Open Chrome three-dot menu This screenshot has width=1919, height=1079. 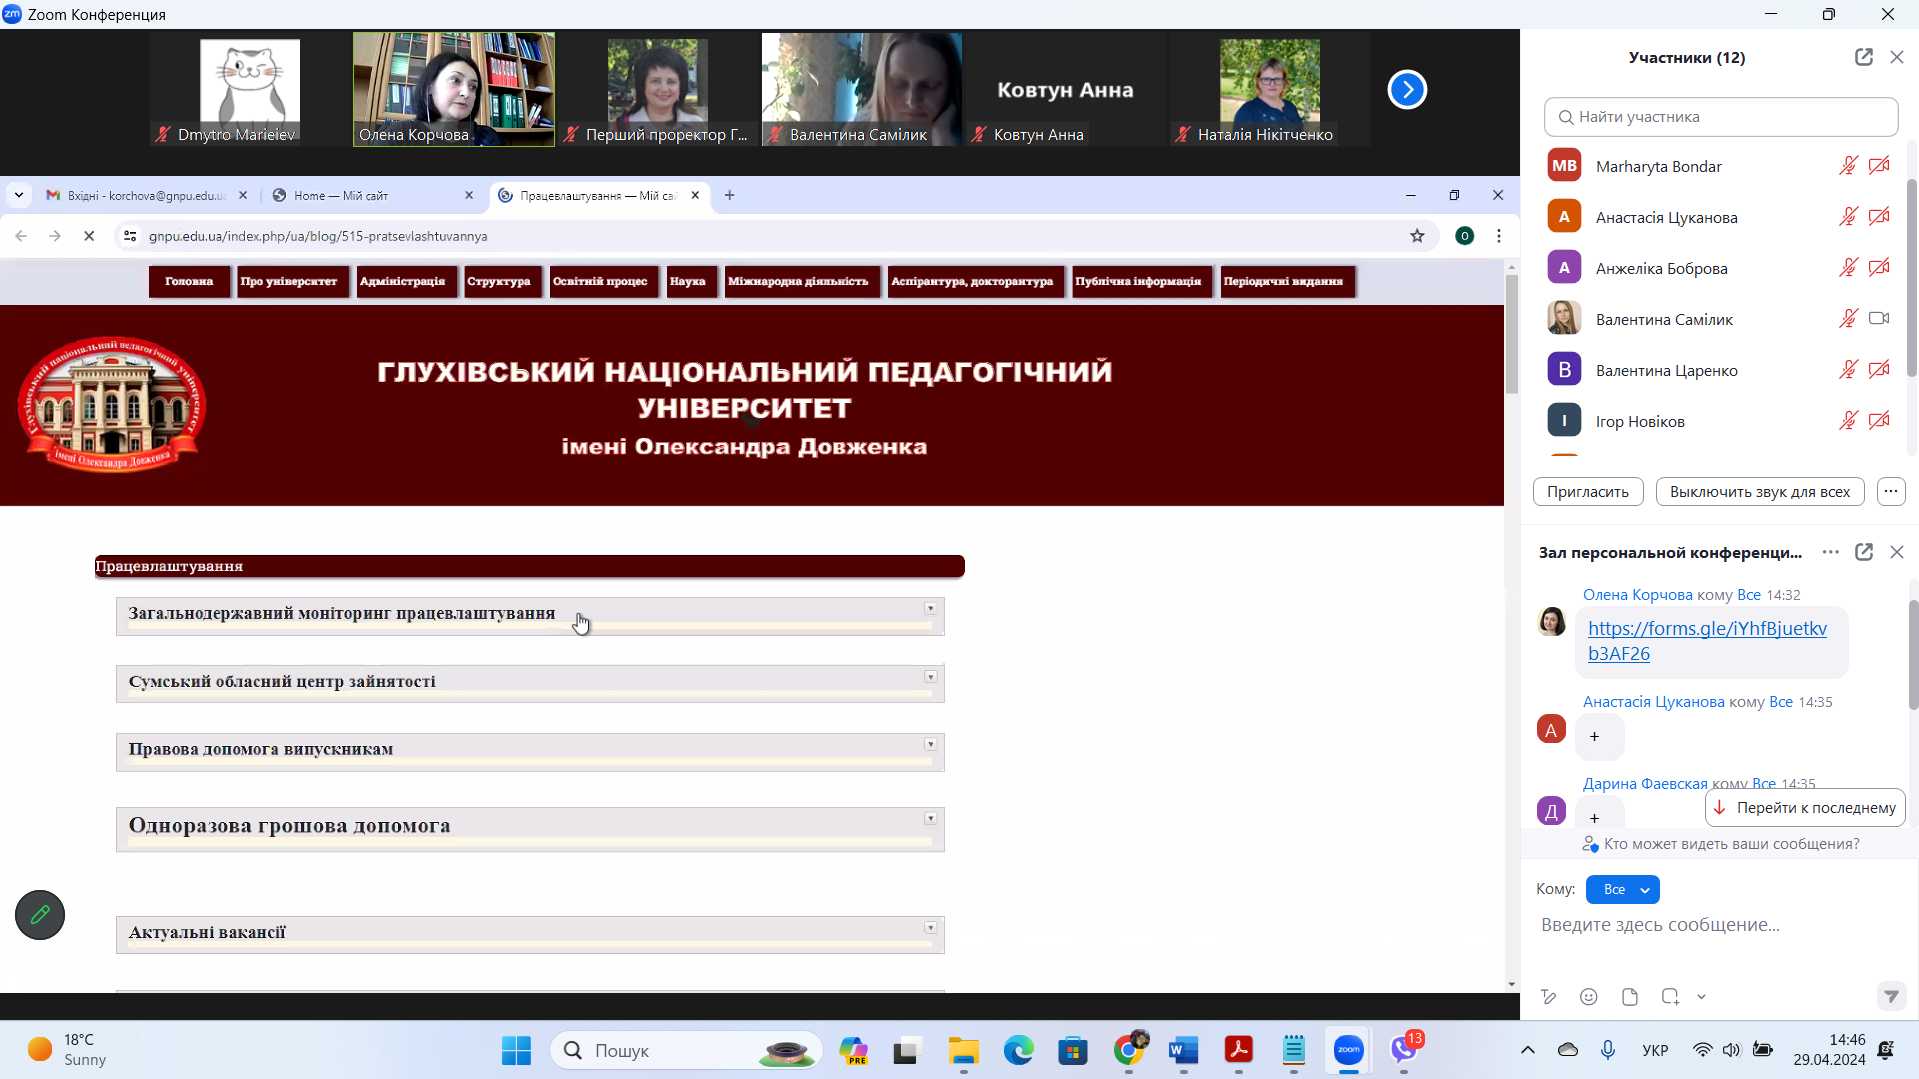coord(1499,236)
